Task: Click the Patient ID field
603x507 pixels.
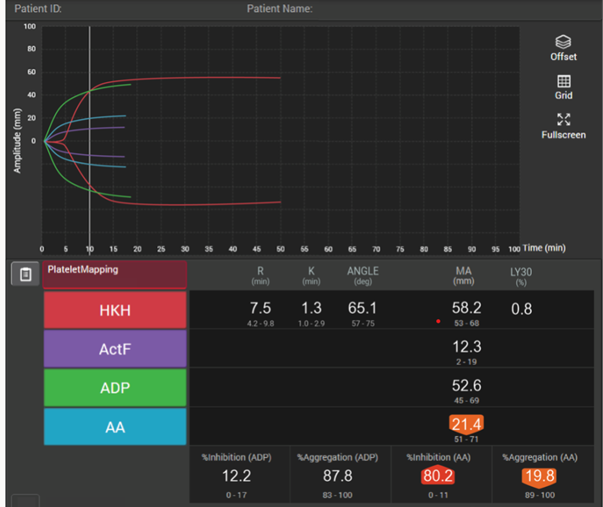Action: pos(38,8)
